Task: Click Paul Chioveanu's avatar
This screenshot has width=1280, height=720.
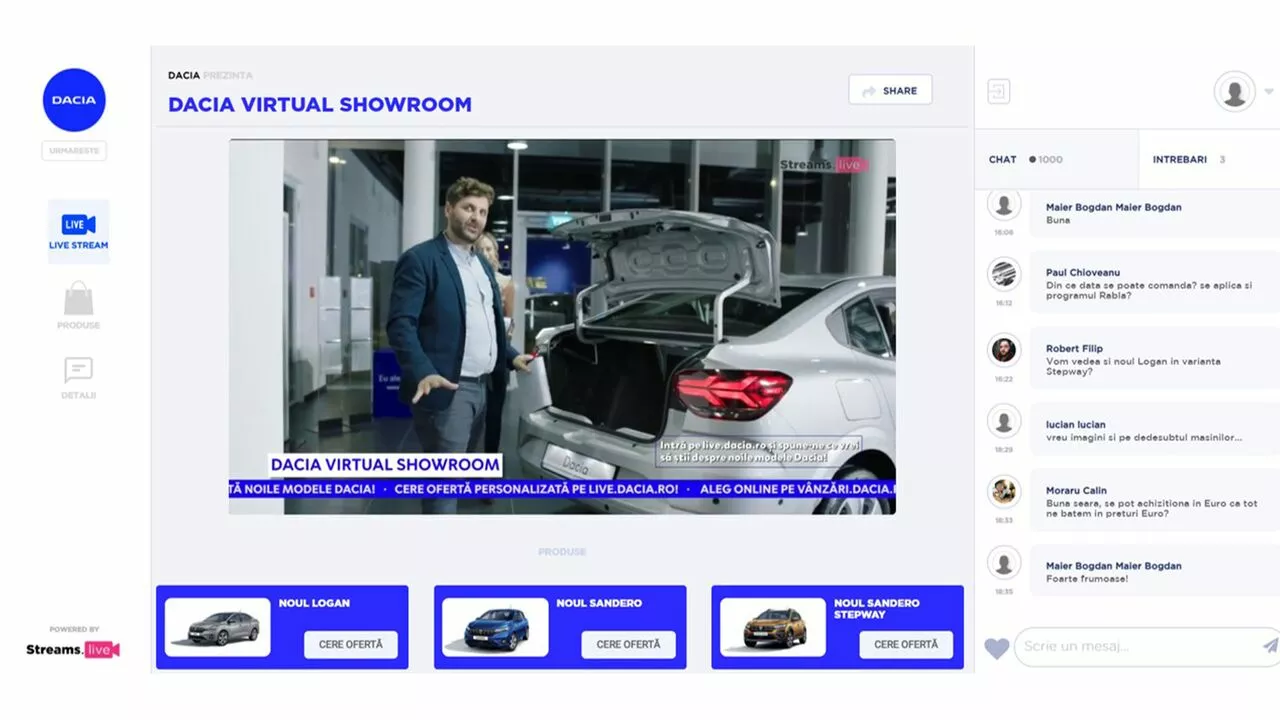Action: pyautogui.click(x=1004, y=274)
